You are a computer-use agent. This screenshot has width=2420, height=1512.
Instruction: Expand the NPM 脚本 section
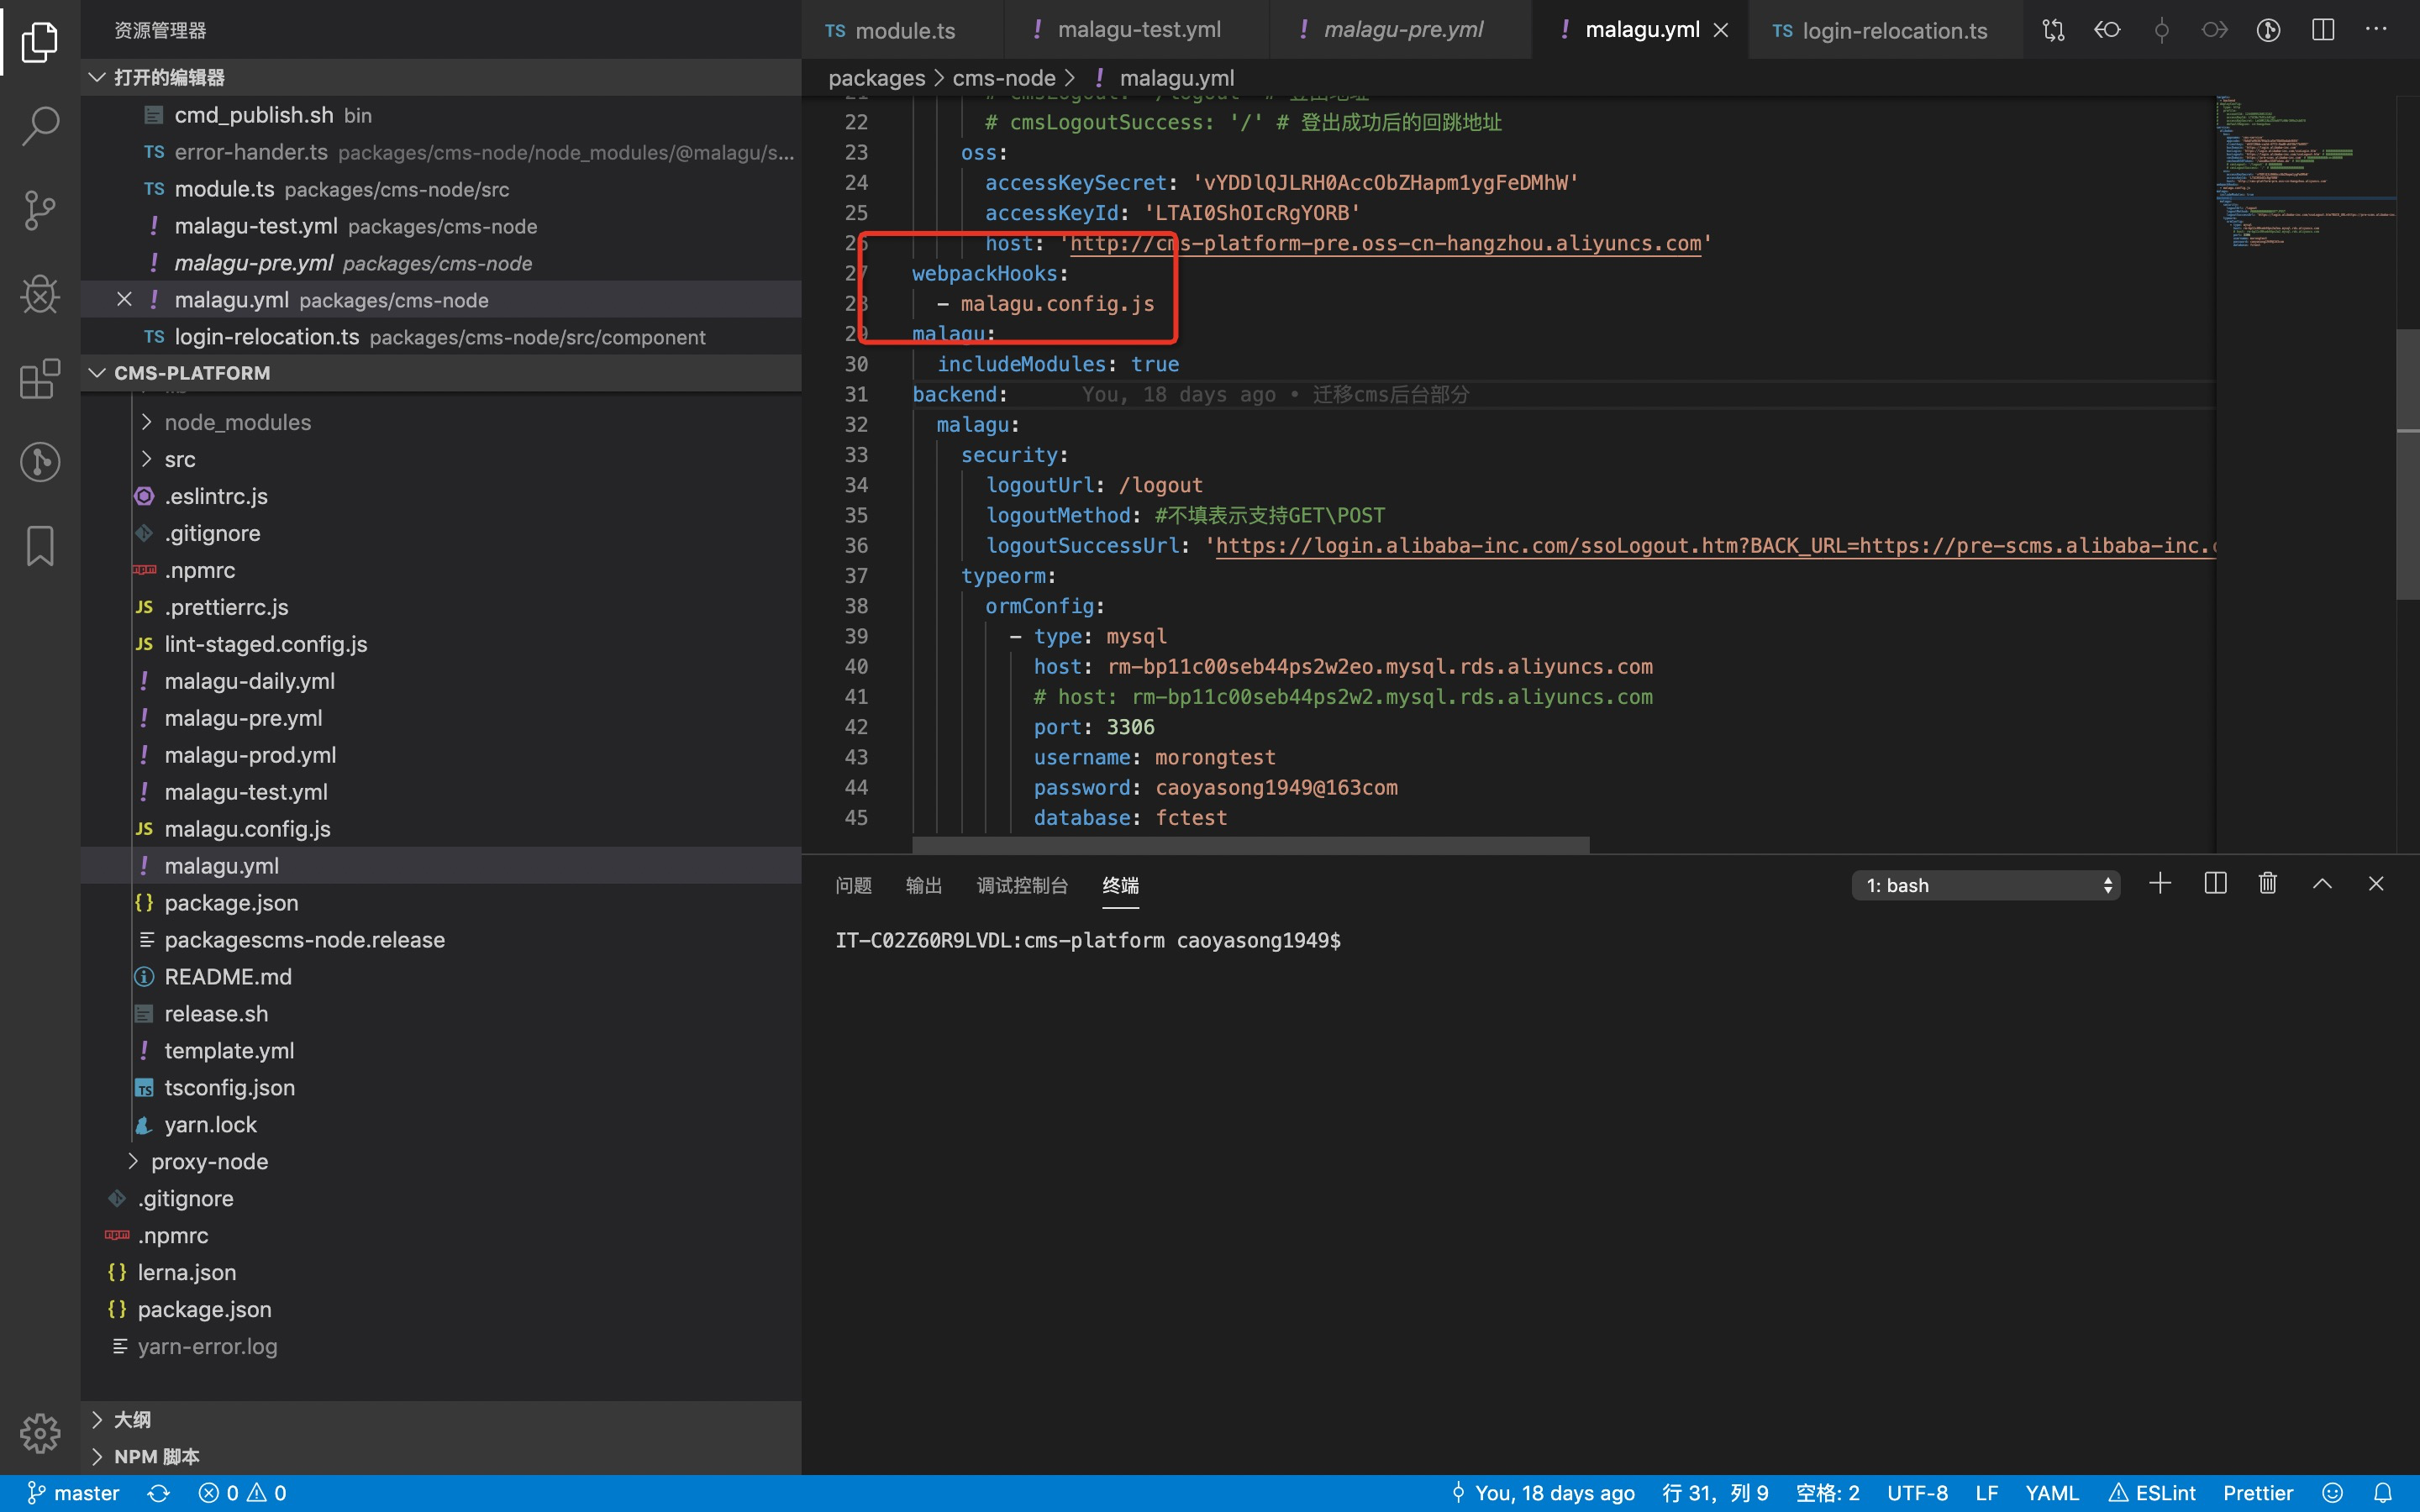click(x=156, y=1456)
